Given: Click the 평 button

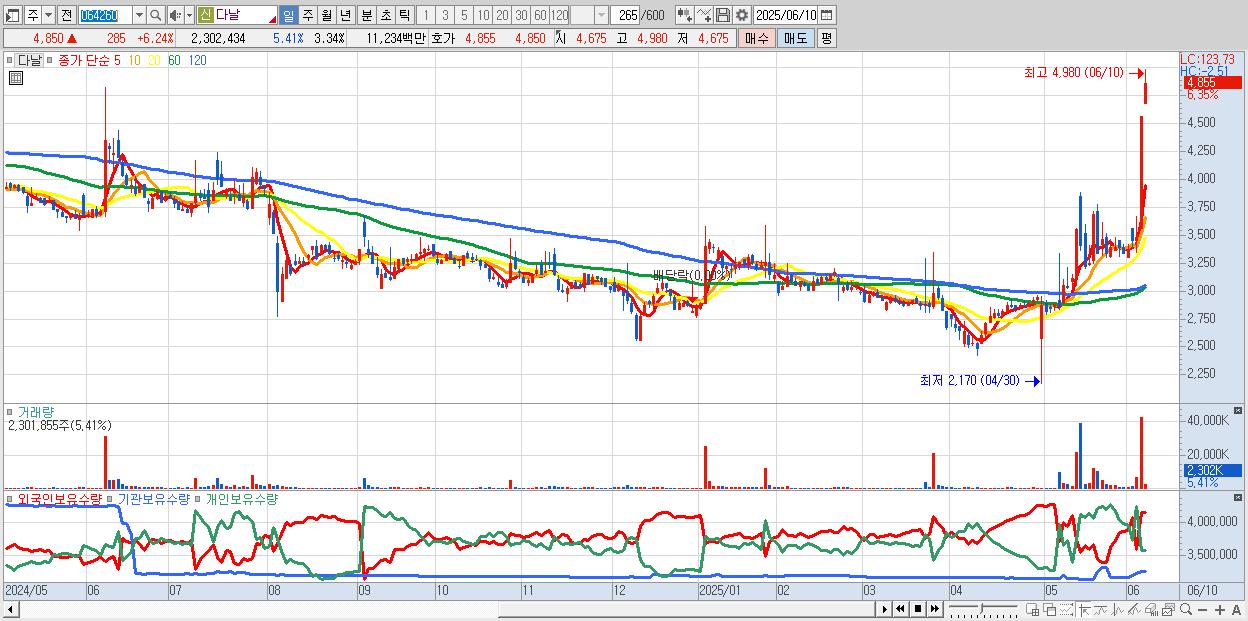Looking at the screenshot, I should [x=826, y=38].
